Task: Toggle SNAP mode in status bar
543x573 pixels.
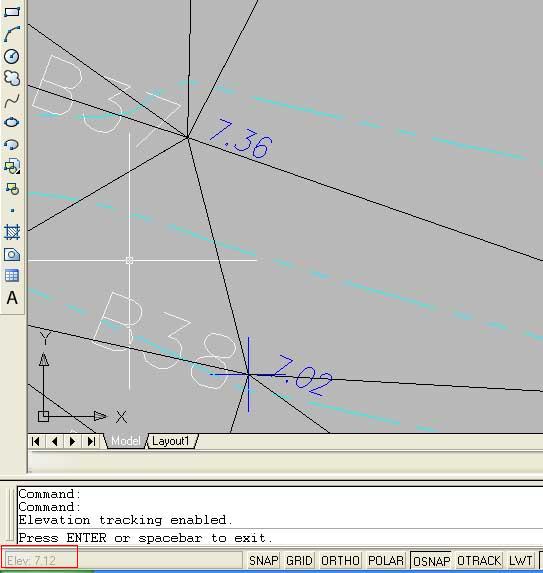Action: [263, 561]
